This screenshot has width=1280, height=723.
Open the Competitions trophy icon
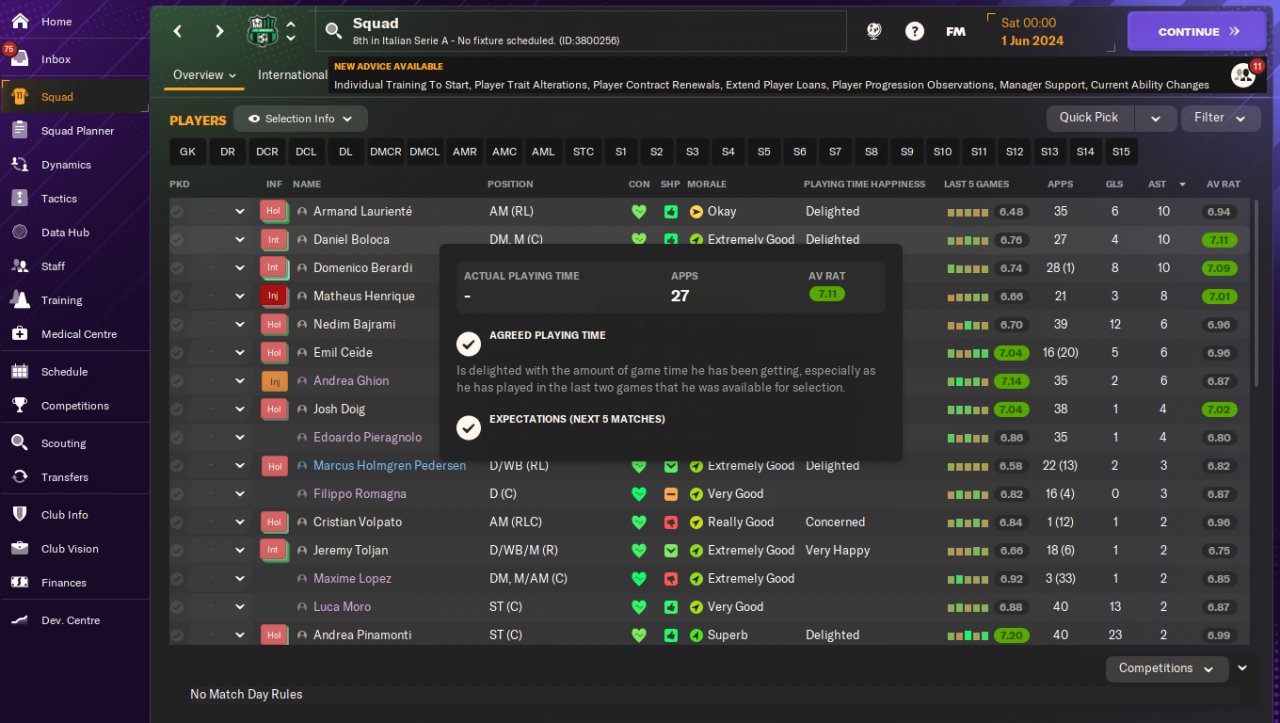click(x=19, y=406)
